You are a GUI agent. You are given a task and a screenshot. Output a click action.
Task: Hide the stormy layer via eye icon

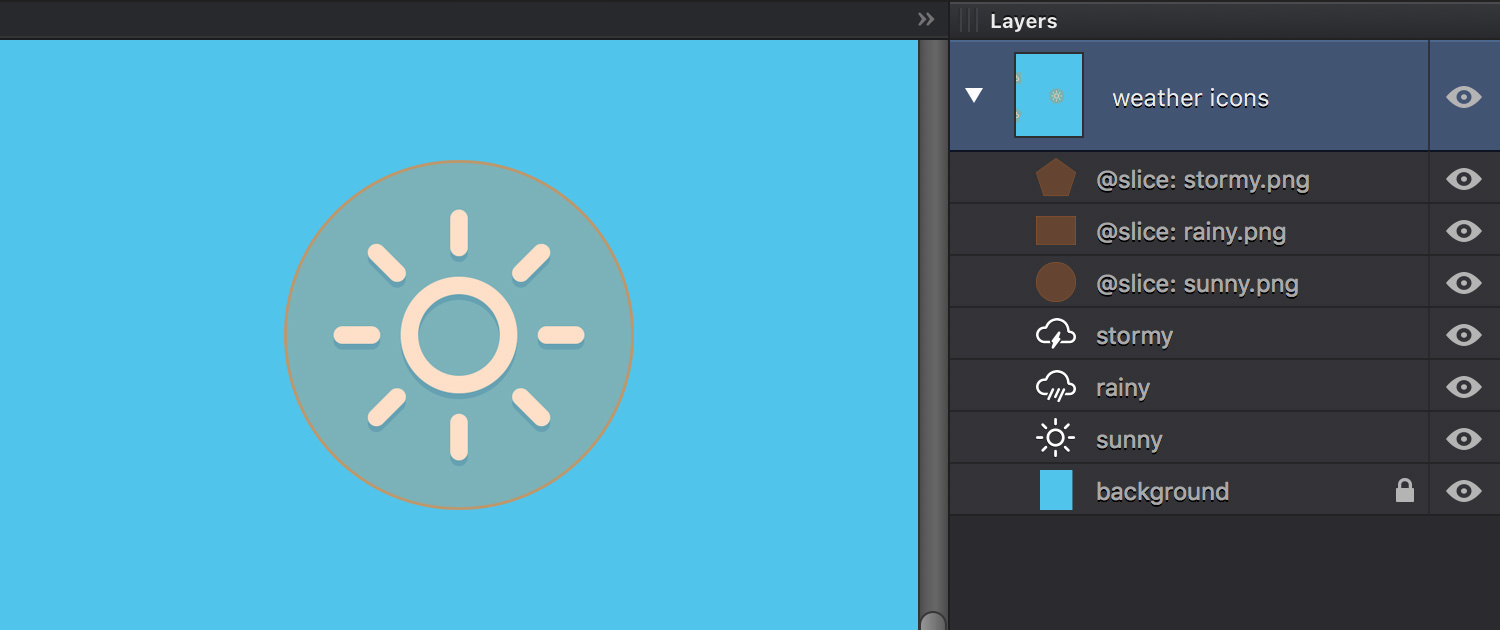click(1464, 335)
